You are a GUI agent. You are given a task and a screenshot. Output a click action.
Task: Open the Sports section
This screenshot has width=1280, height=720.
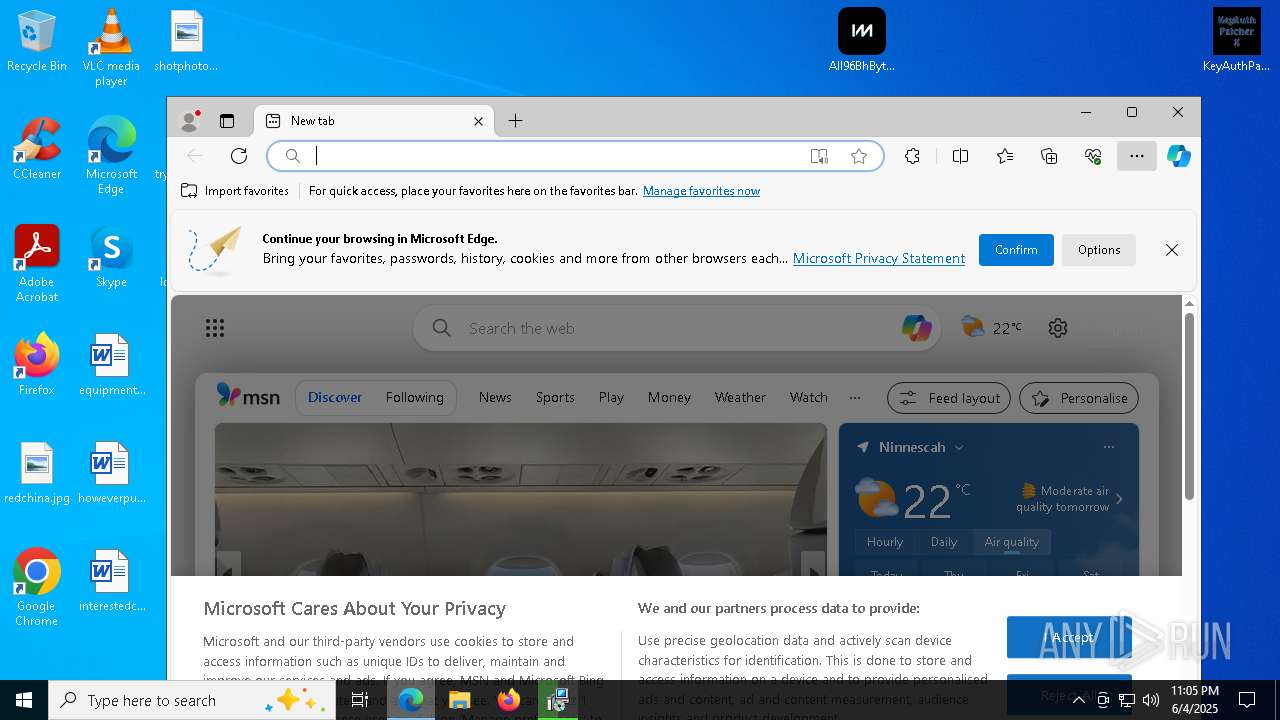tap(555, 397)
